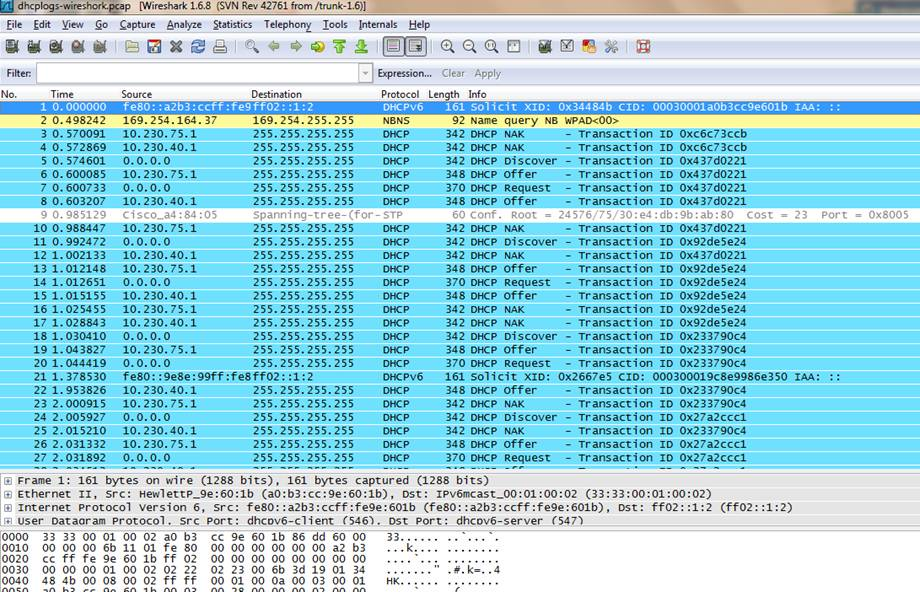Open the File menu
Image resolution: width=920 pixels, height=592 pixels.
14,25
